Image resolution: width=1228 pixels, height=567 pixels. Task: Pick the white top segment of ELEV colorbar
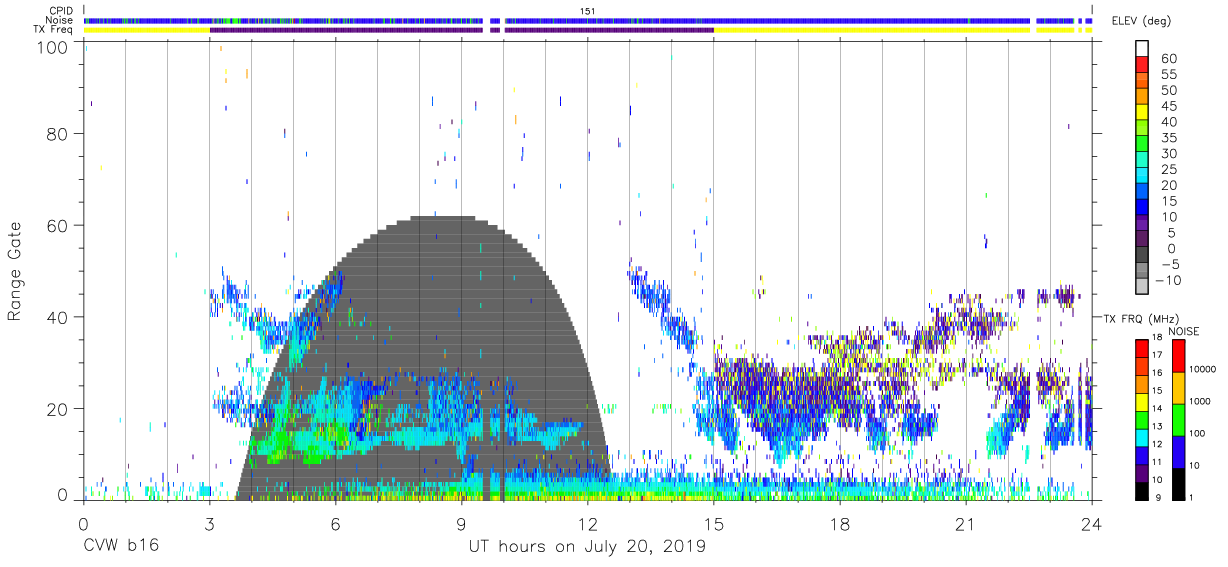click(x=1143, y=48)
